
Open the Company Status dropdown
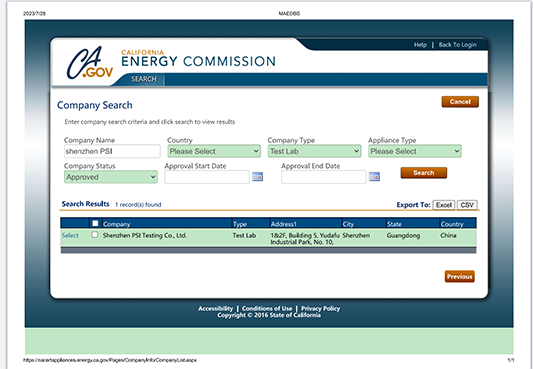pyautogui.click(x=111, y=177)
